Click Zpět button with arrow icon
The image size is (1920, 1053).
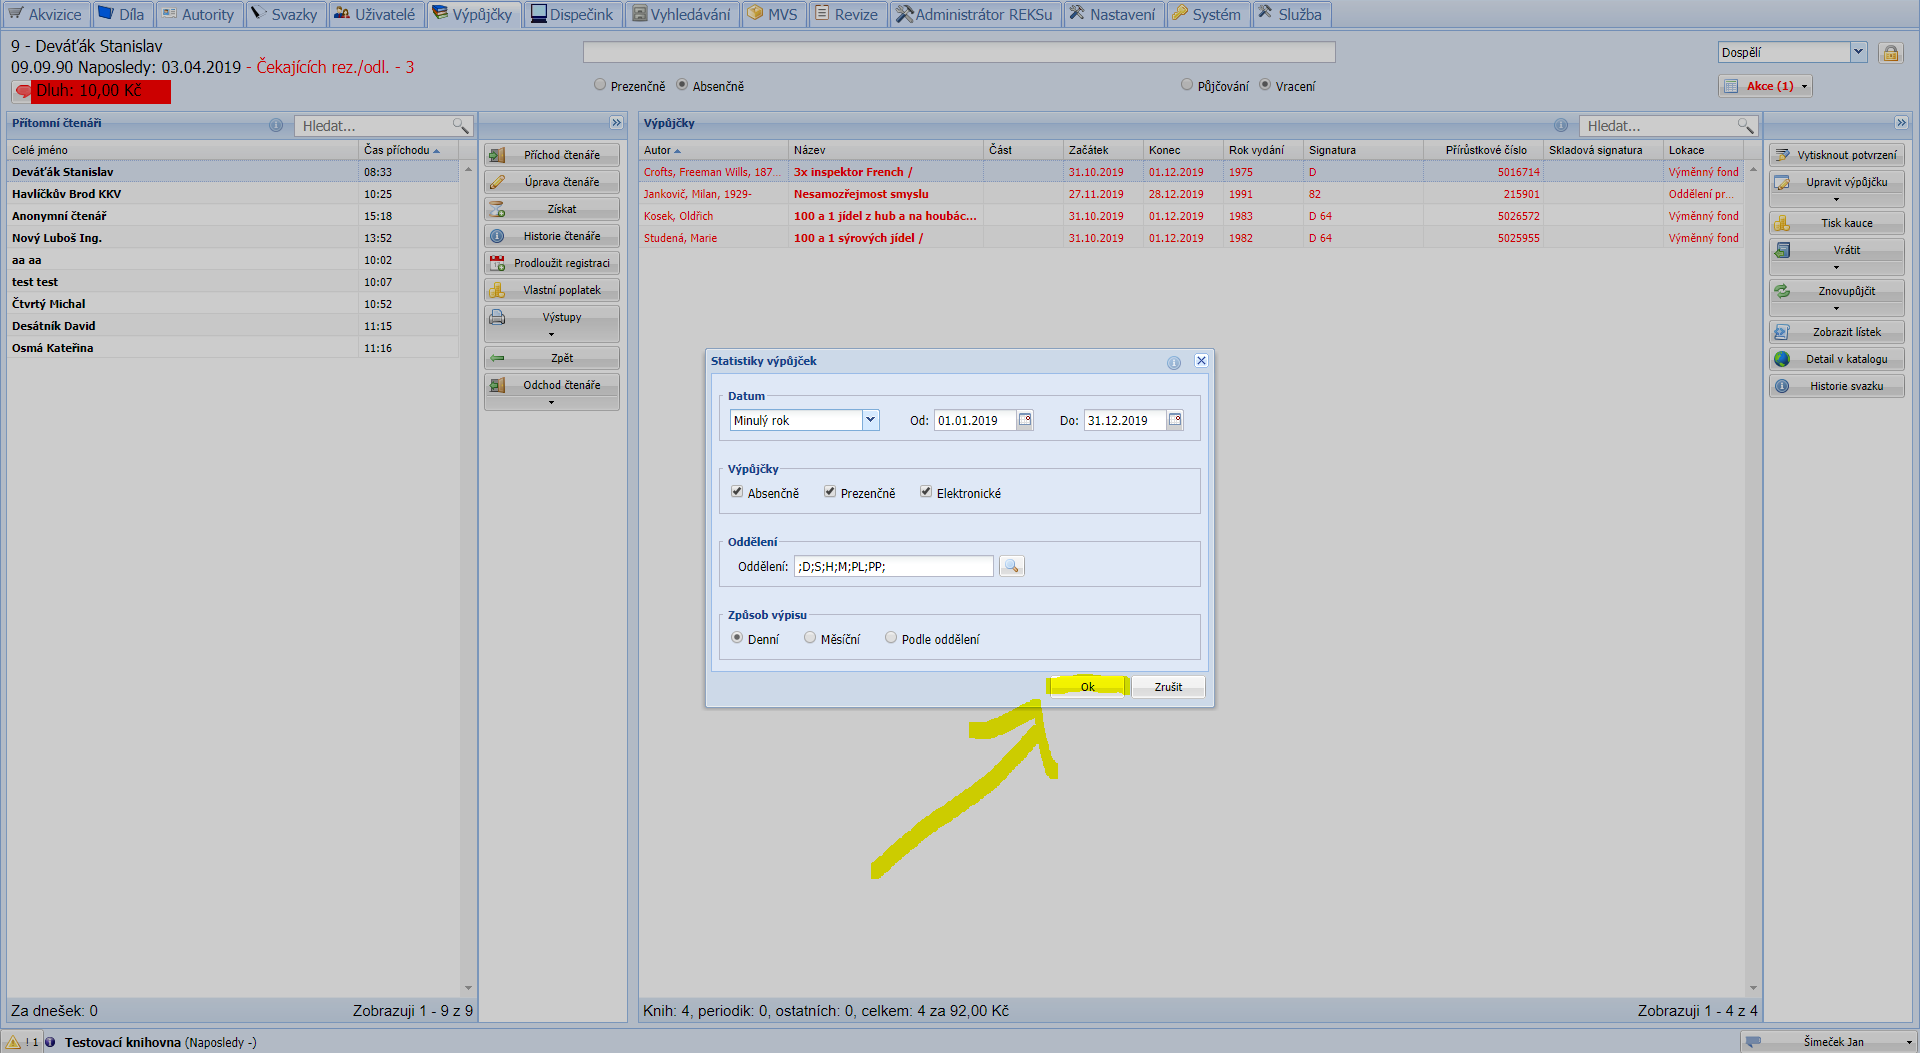(552, 358)
